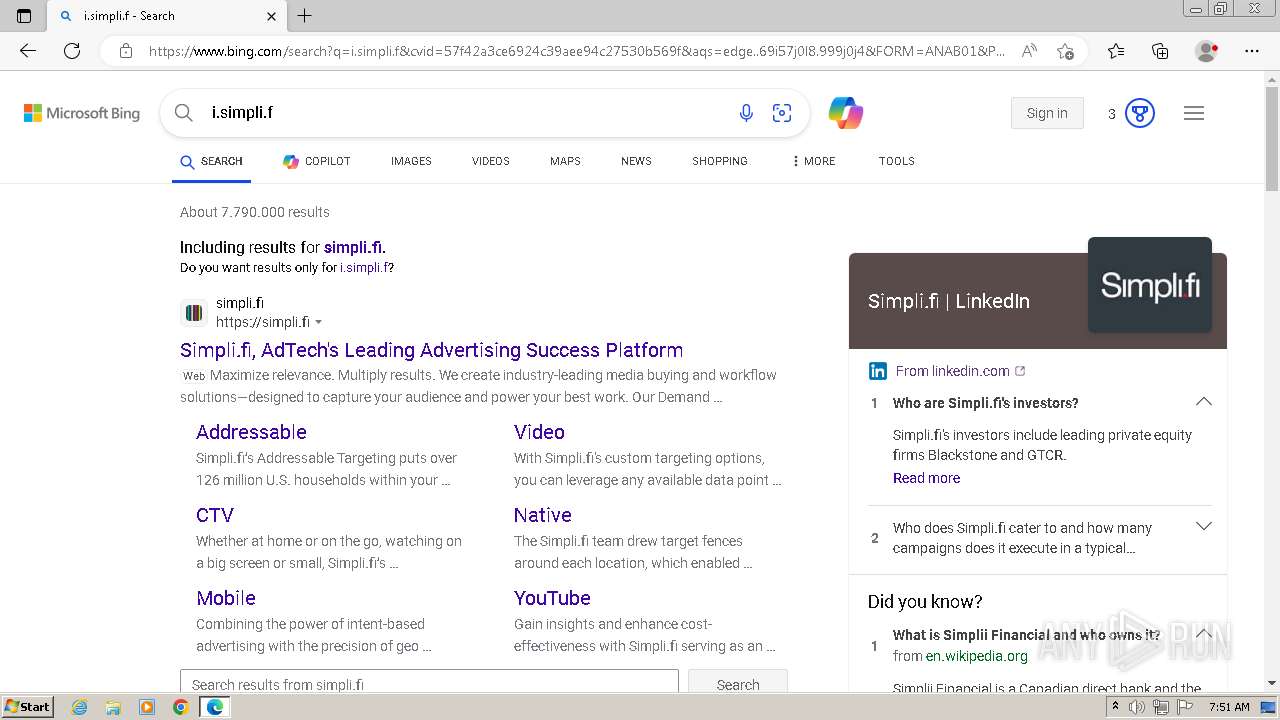1280x720 pixels.
Task: Open the tab actions menu icon
Action: (24, 16)
